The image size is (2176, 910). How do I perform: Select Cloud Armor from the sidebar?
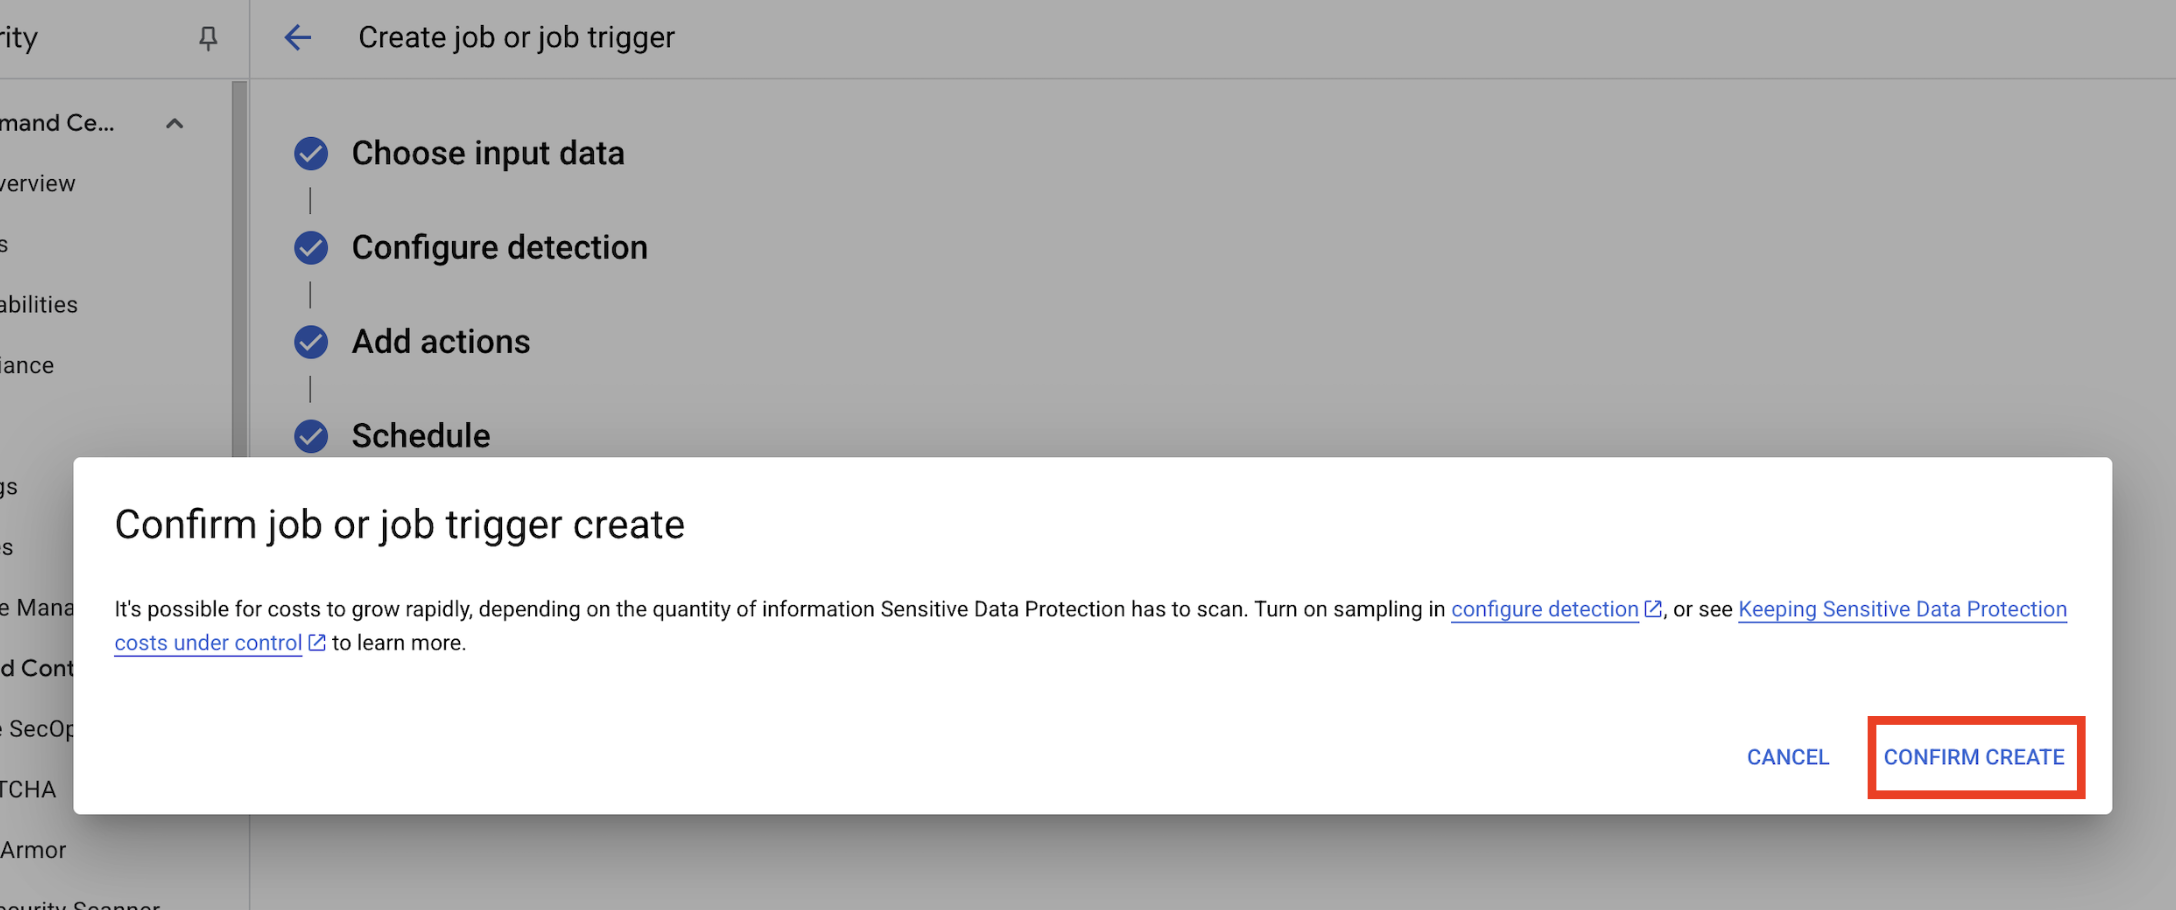pos(33,849)
